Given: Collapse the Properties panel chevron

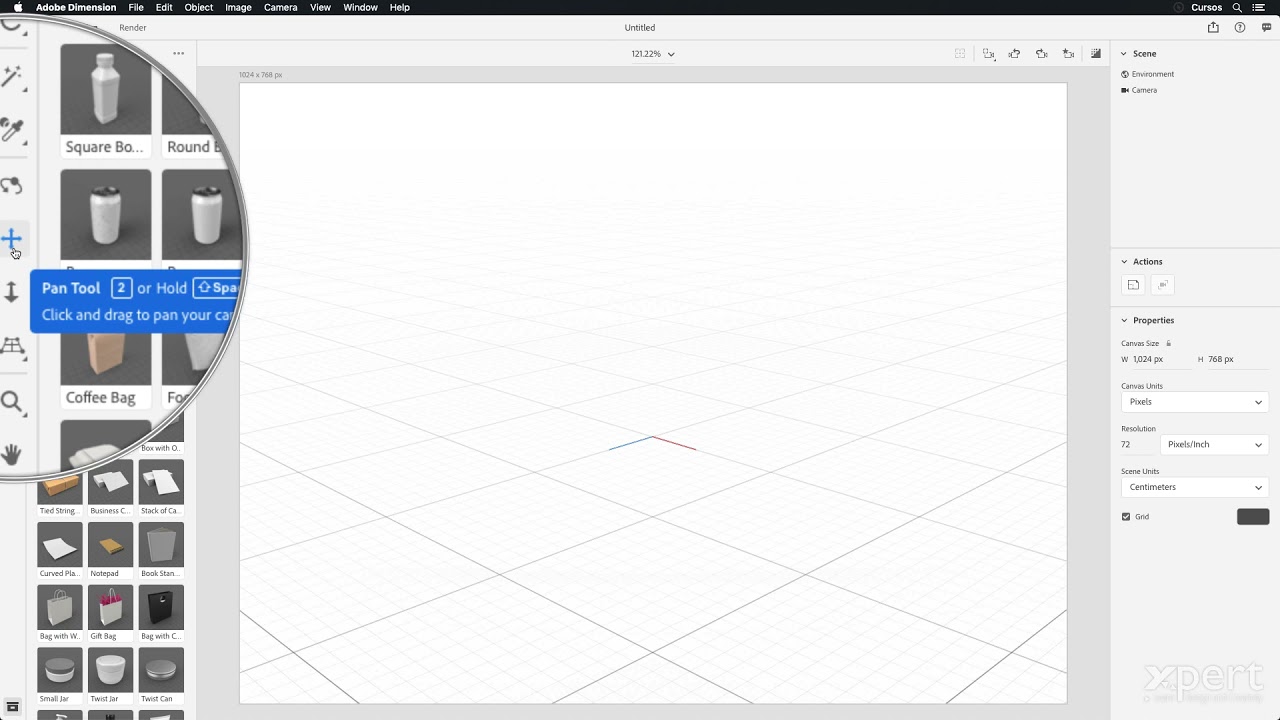Looking at the screenshot, I should (1124, 320).
